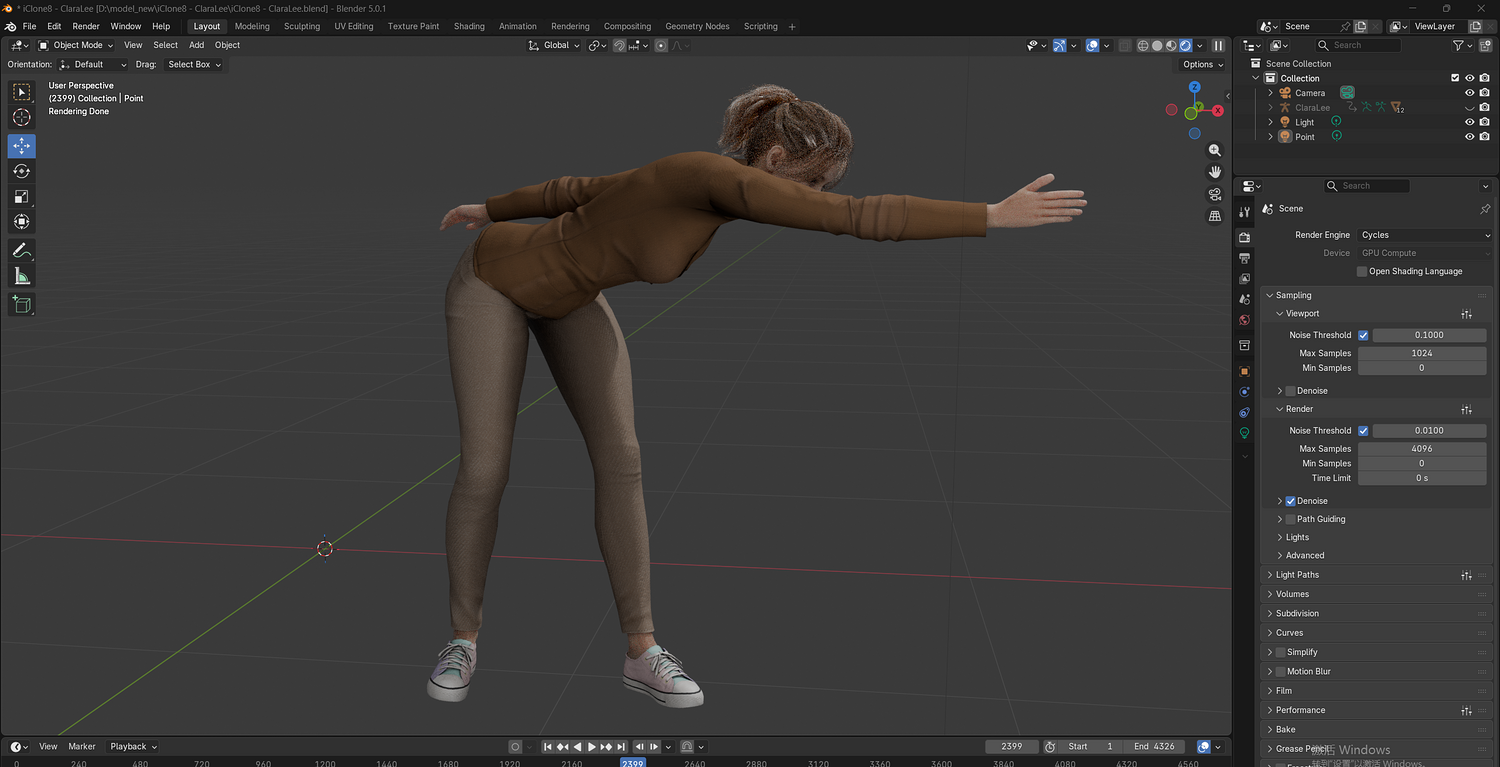Expand the ClaraLee object in outliner
Viewport: 1500px width, 767px height.
click(x=1271, y=108)
